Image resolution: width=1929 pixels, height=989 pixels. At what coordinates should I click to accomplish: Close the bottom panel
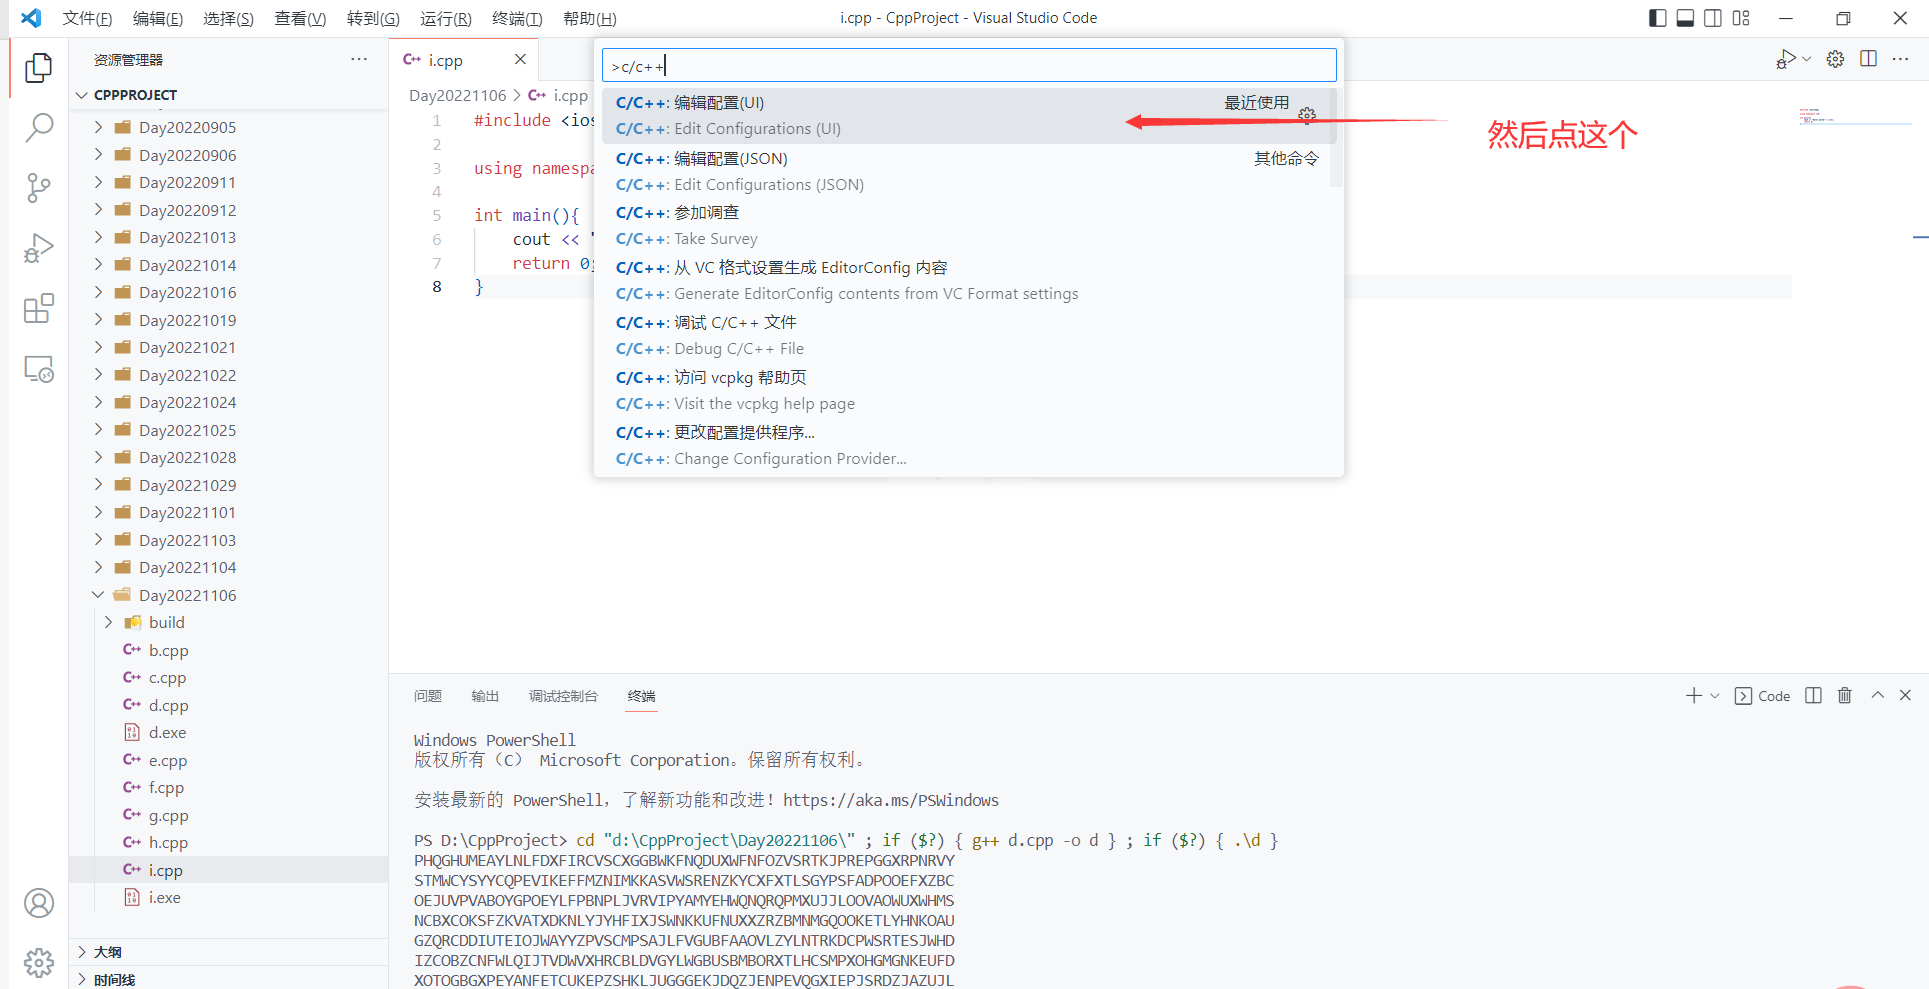click(1905, 695)
